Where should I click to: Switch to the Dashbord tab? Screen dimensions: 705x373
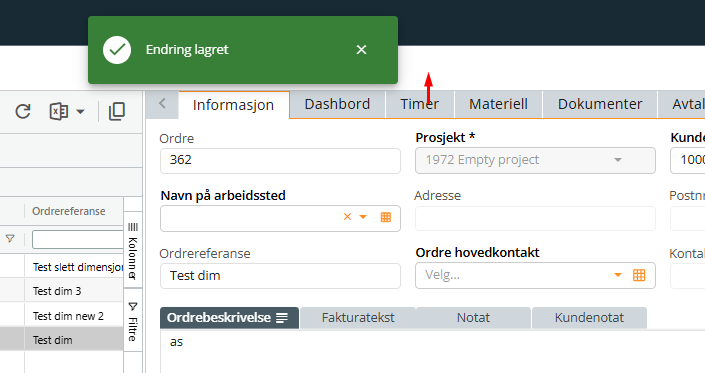point(337,104)
